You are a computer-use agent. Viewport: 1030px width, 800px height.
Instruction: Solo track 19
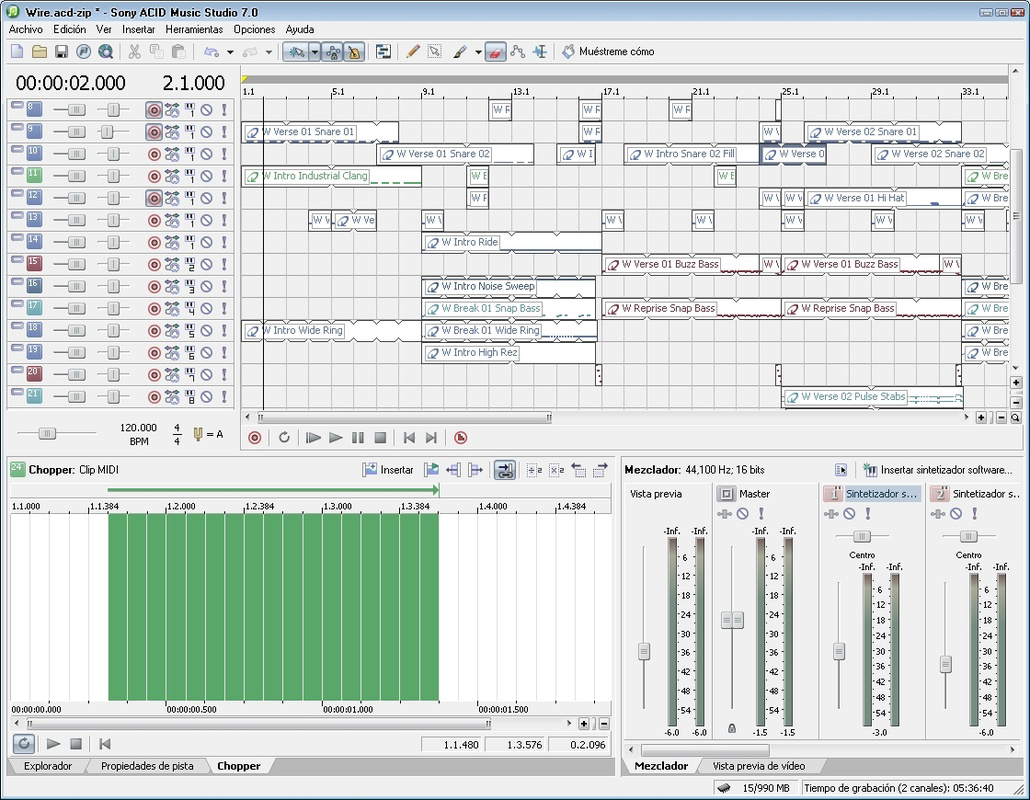[x=224, y=353]
